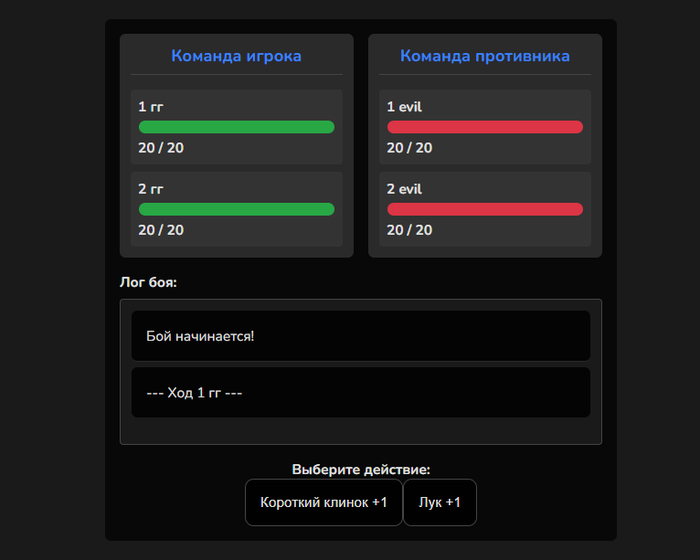Screen dimensions: 700x560
Task: Target the 1 evil enemy name
Action: click(x=405, y=106)
